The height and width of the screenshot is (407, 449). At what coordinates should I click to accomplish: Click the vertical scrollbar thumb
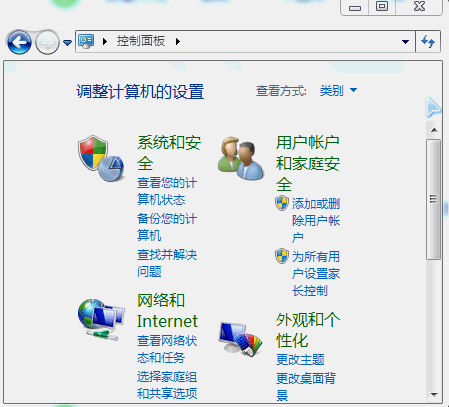click(433, 199)
